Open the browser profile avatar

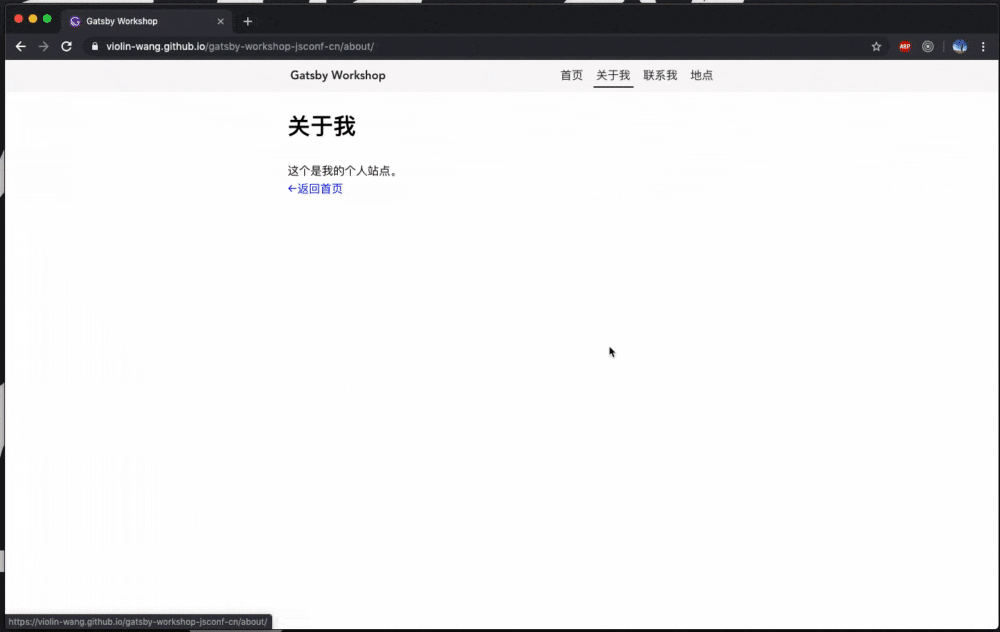tap(959, 47)
